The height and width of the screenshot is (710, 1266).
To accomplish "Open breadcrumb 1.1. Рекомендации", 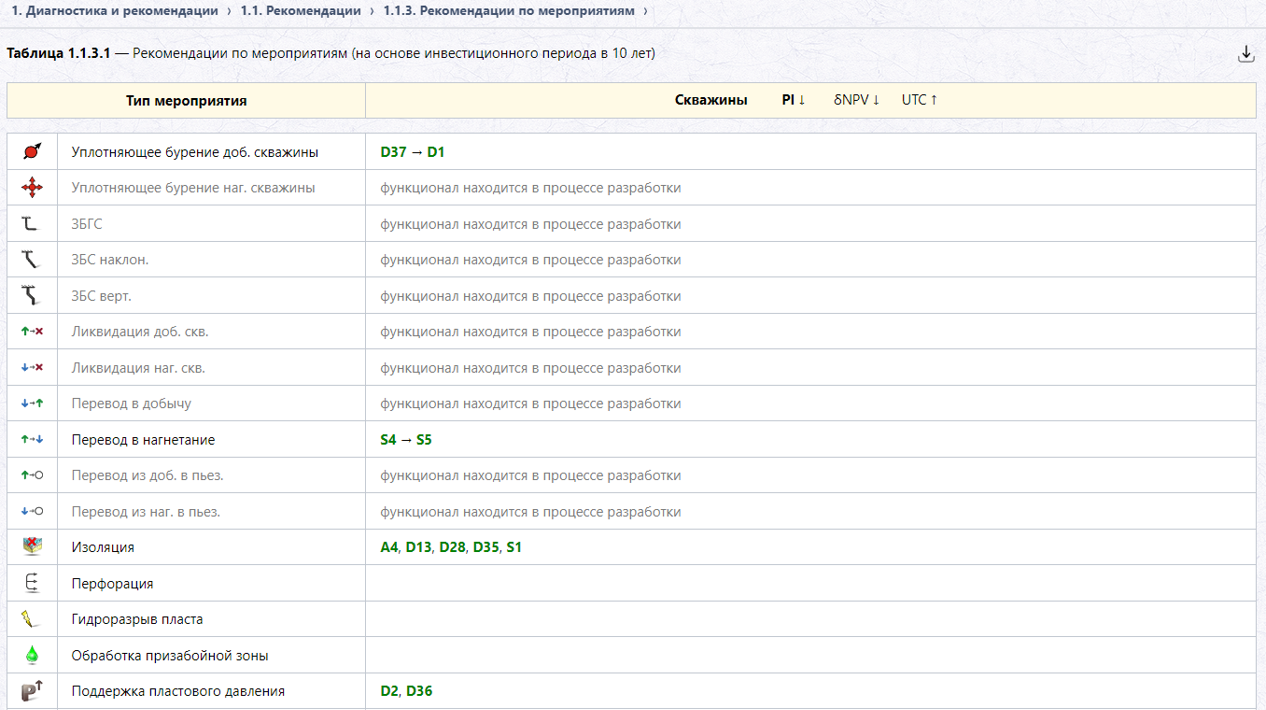I will pyautogui.click(x=301, y=11).
